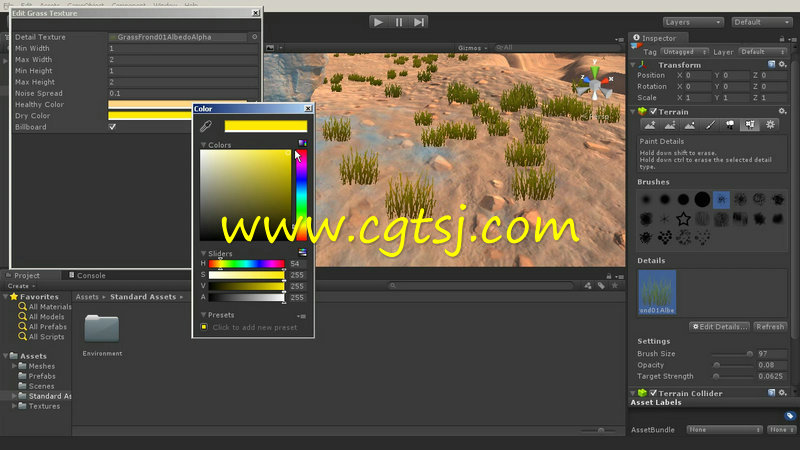Image resolution: width=800 pixels, height=450 pixels.
Task: Click Assets in the breadcrumb path
Action: tap(87, 296)
